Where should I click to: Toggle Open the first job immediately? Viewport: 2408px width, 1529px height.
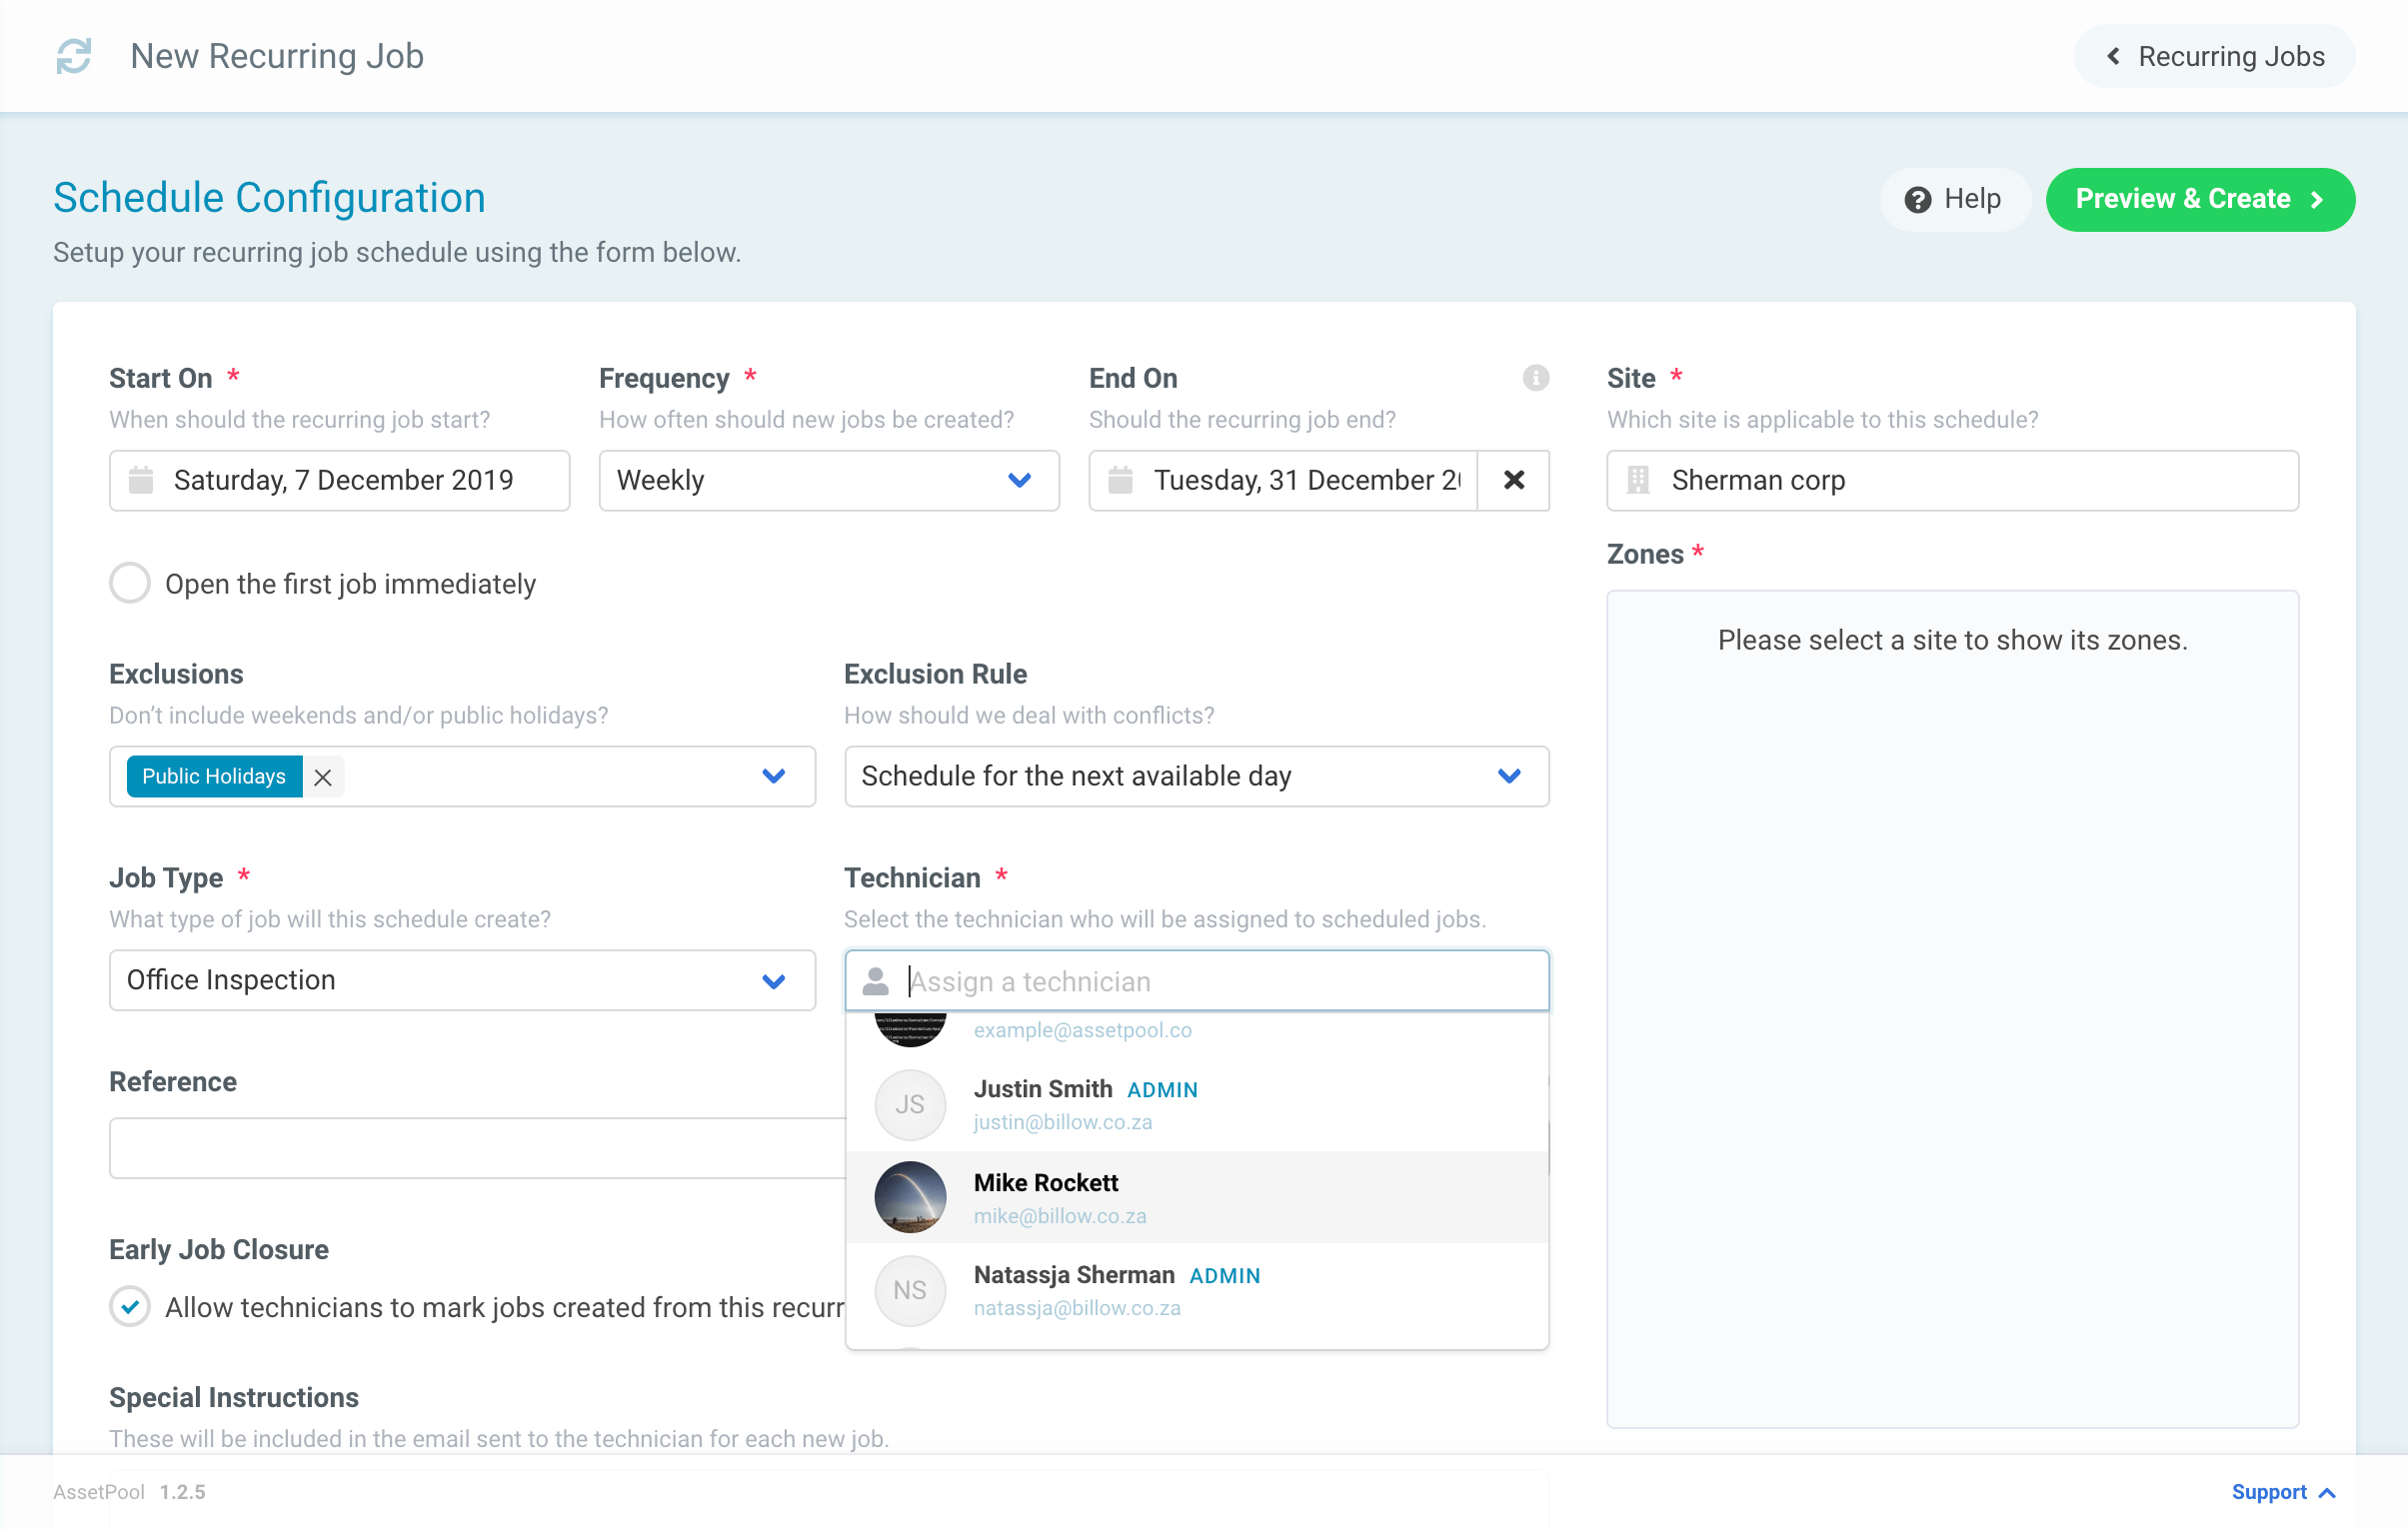click(x=130, y=583)
